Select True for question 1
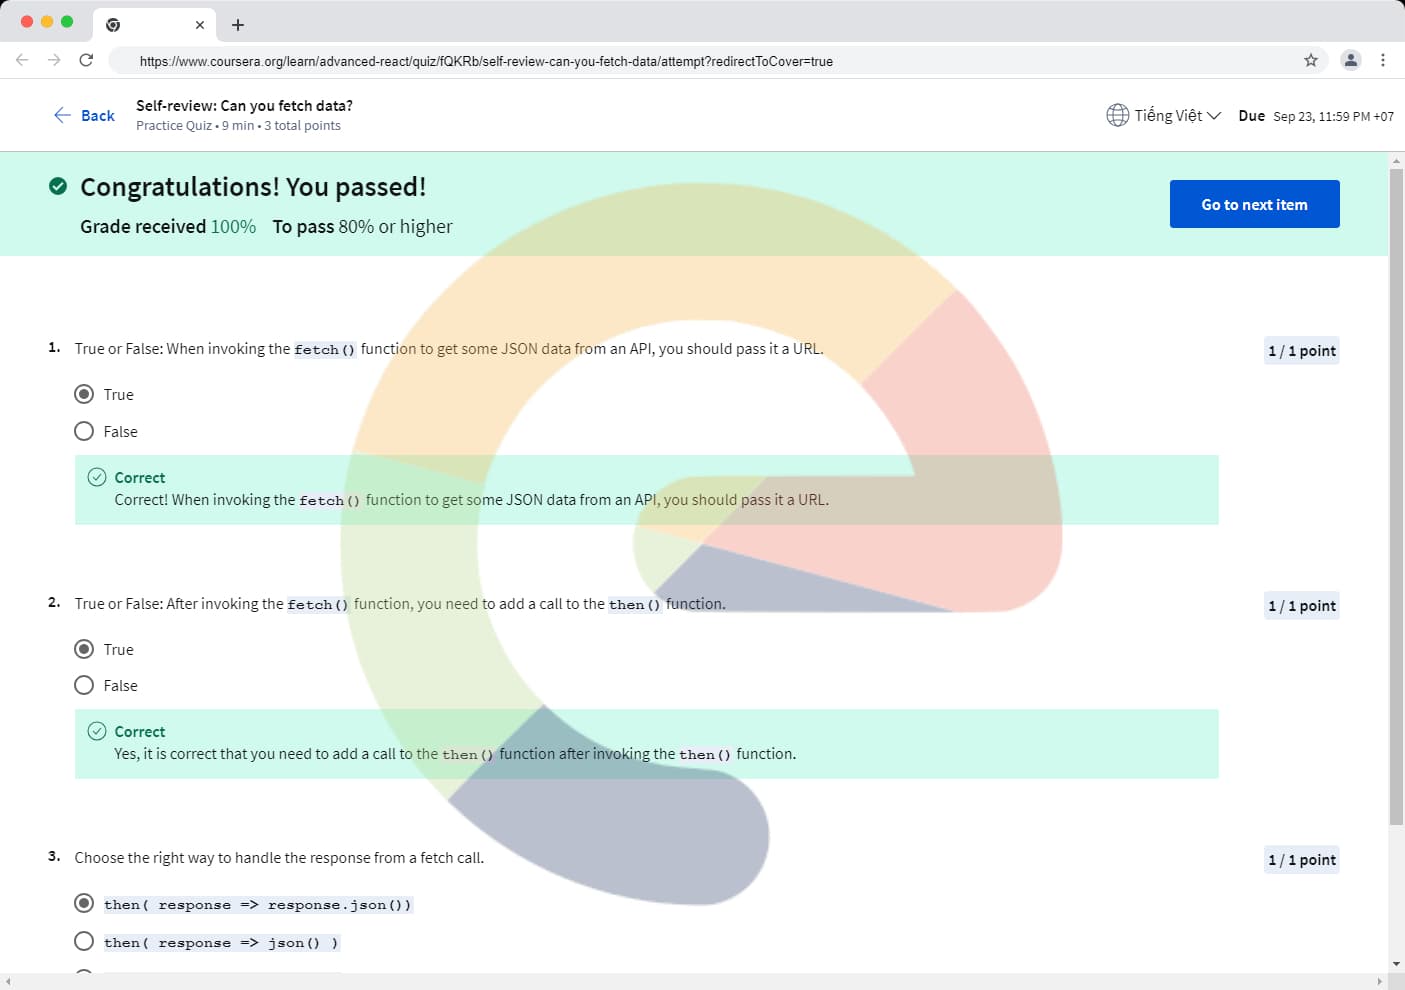Screen dimensions: 1405x990 pyautogui.click(x=85, y=394)
